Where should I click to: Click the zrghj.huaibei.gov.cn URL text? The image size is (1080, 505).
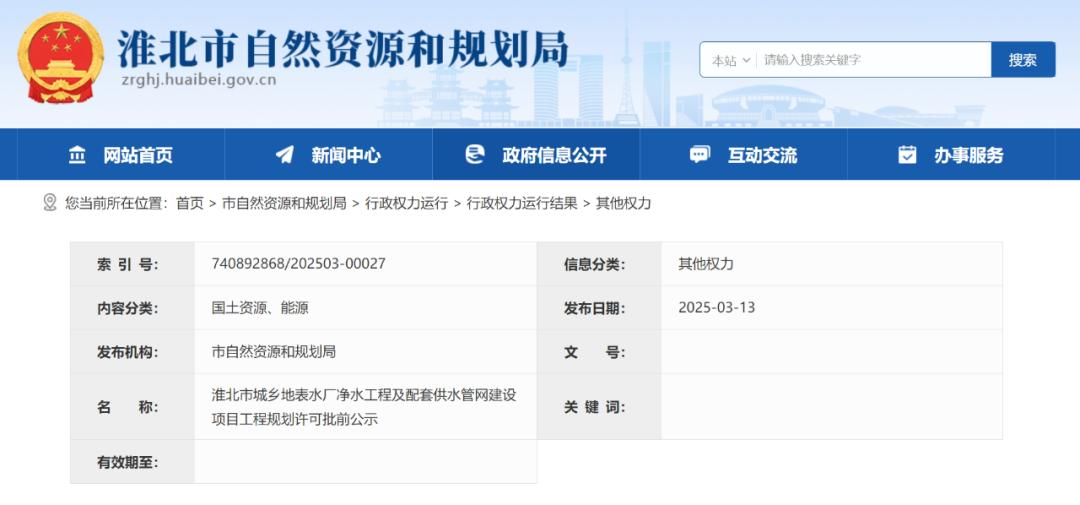[198, 80]
